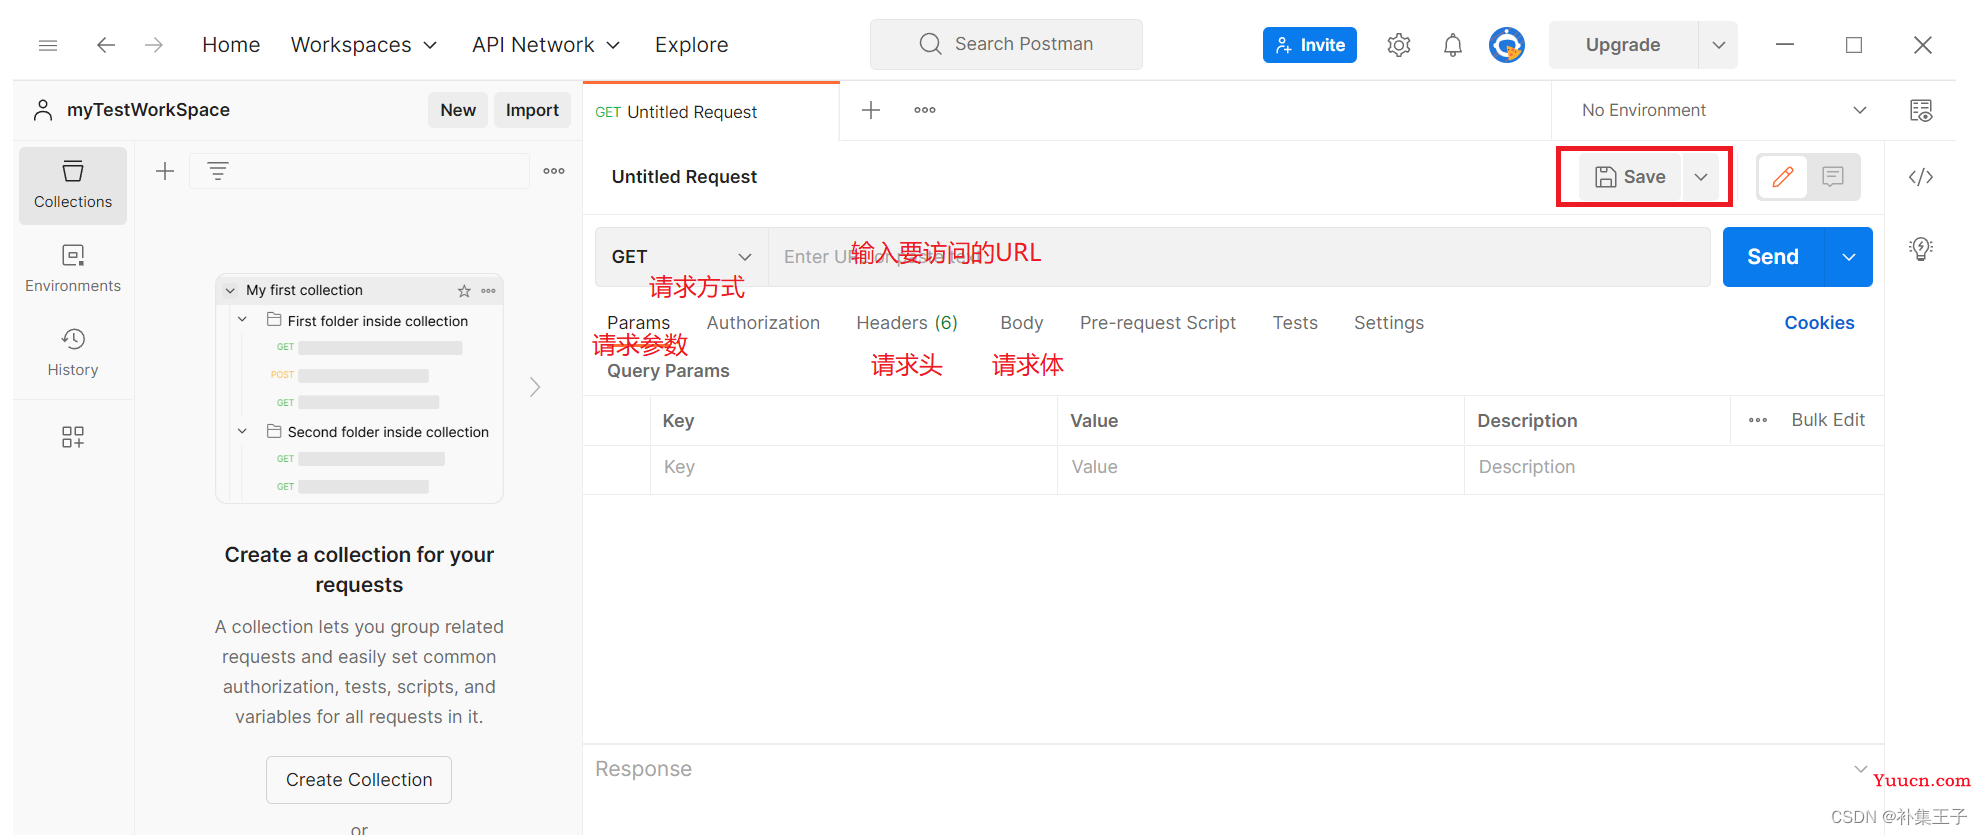Viewport: 1983px width, 835px height.
Task: Switch to the Headers (6) tab
Action: (x=907, y=323)
